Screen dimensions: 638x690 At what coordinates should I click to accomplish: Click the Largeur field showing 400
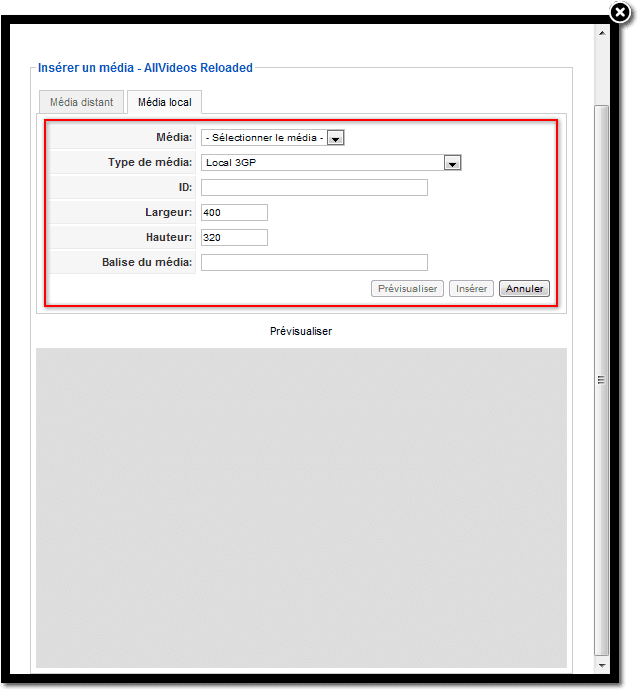point(234,213)
